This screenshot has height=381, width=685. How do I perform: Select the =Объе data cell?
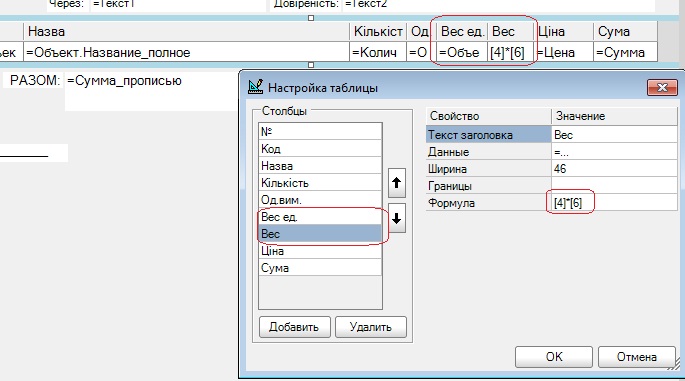(462, 52)
